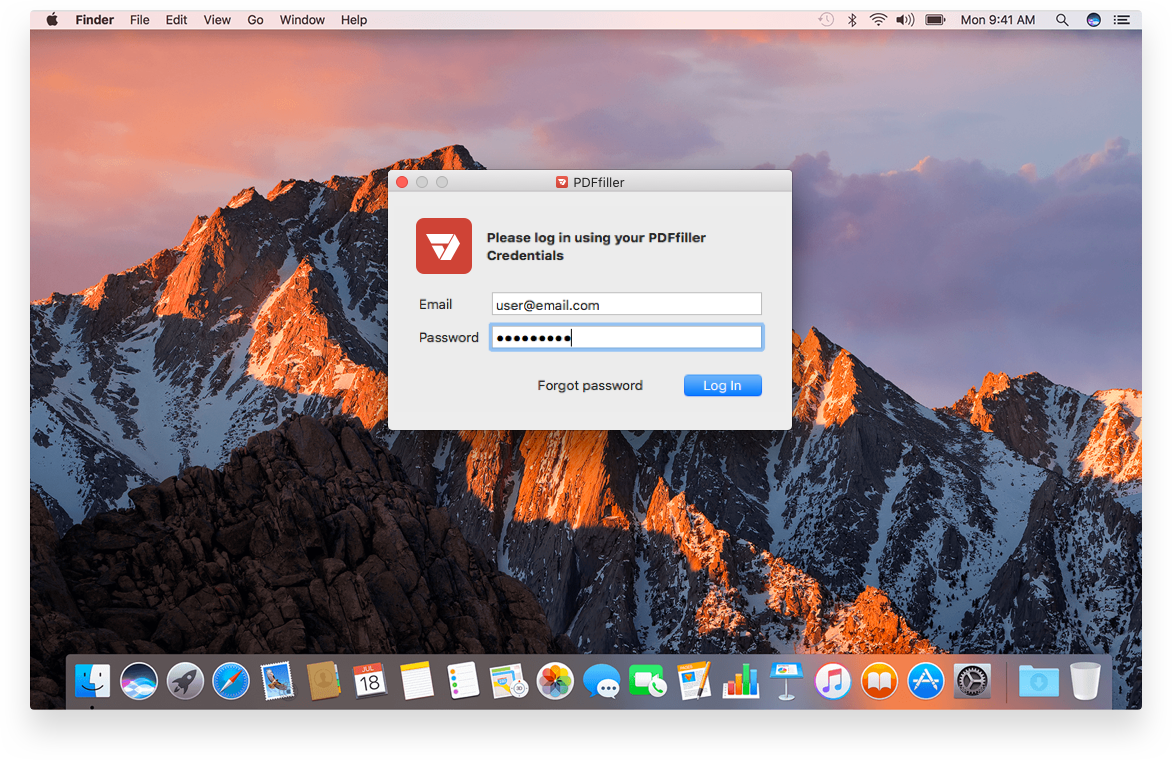
Task: Open Spotlight search magnifier
Action: (x=1062, y=20)
